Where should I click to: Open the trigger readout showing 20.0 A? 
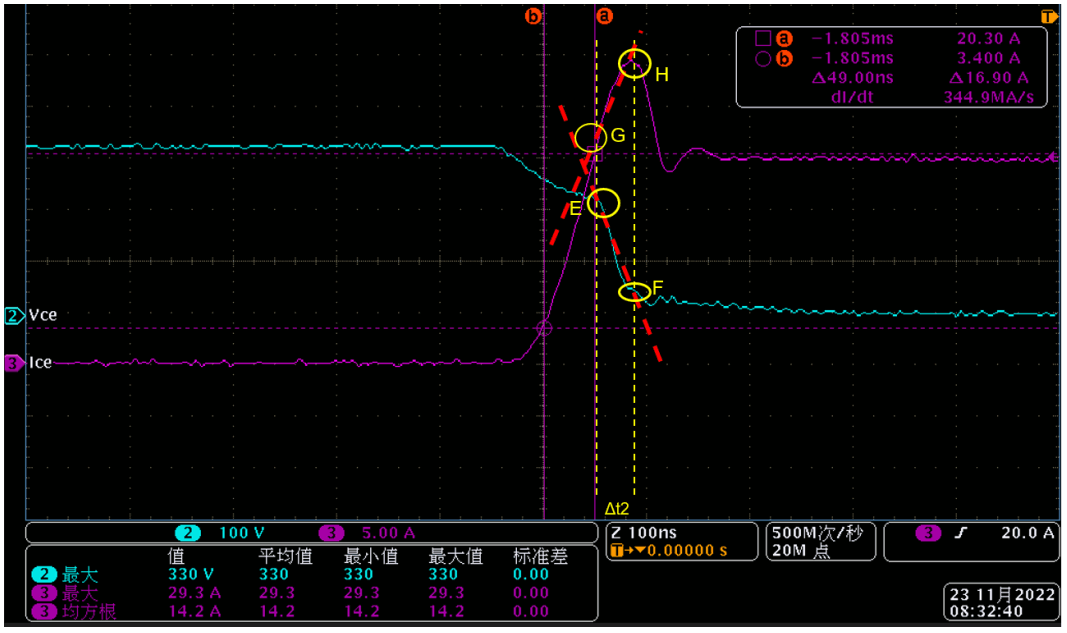click(x=971, y=542)
